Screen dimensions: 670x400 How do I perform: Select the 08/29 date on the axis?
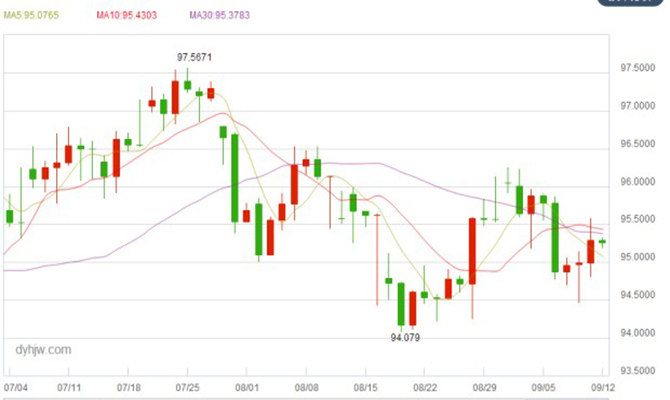[485, 385]
